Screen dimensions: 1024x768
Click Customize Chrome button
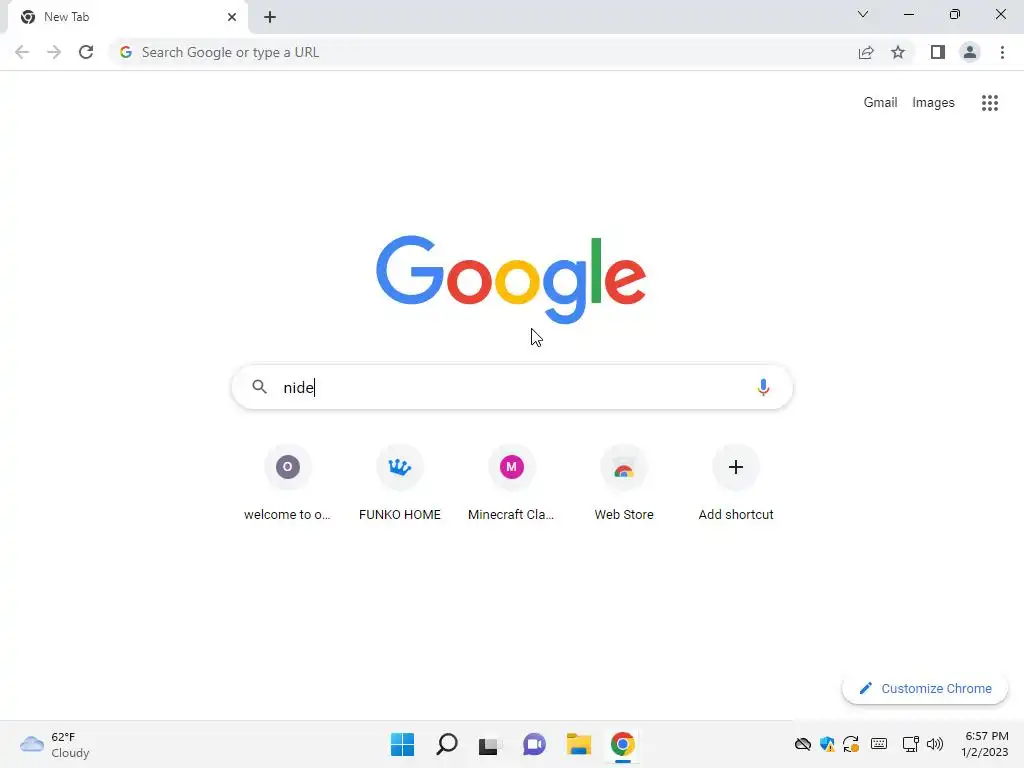[x=925, y=688]
